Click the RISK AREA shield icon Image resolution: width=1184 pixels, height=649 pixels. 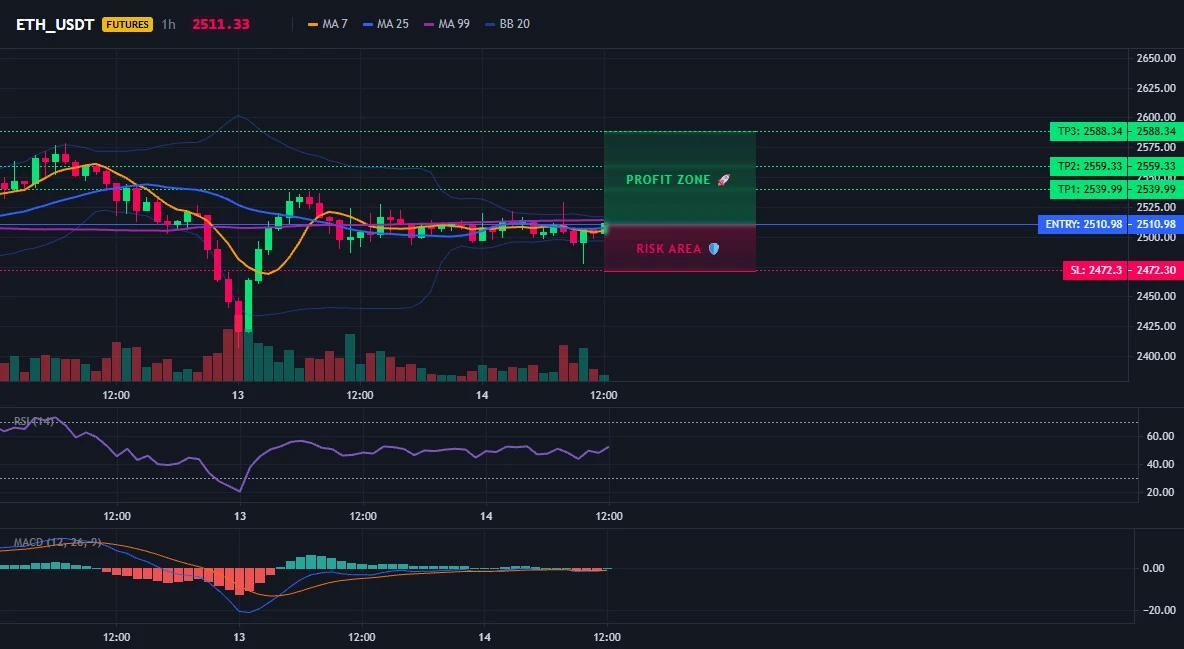(x=714, y=249)
